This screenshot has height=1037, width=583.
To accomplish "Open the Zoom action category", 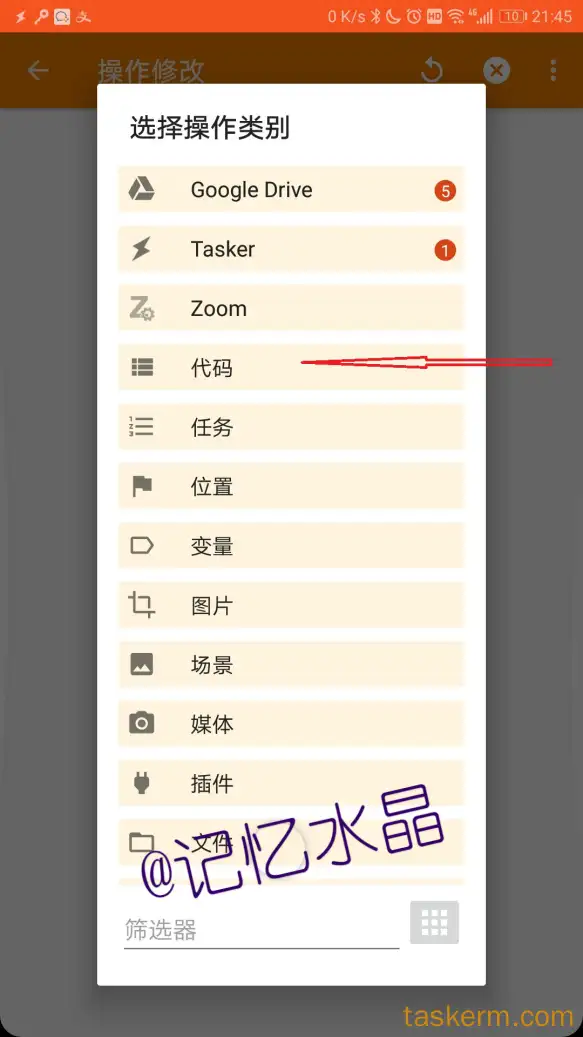I will coord(291,308).
